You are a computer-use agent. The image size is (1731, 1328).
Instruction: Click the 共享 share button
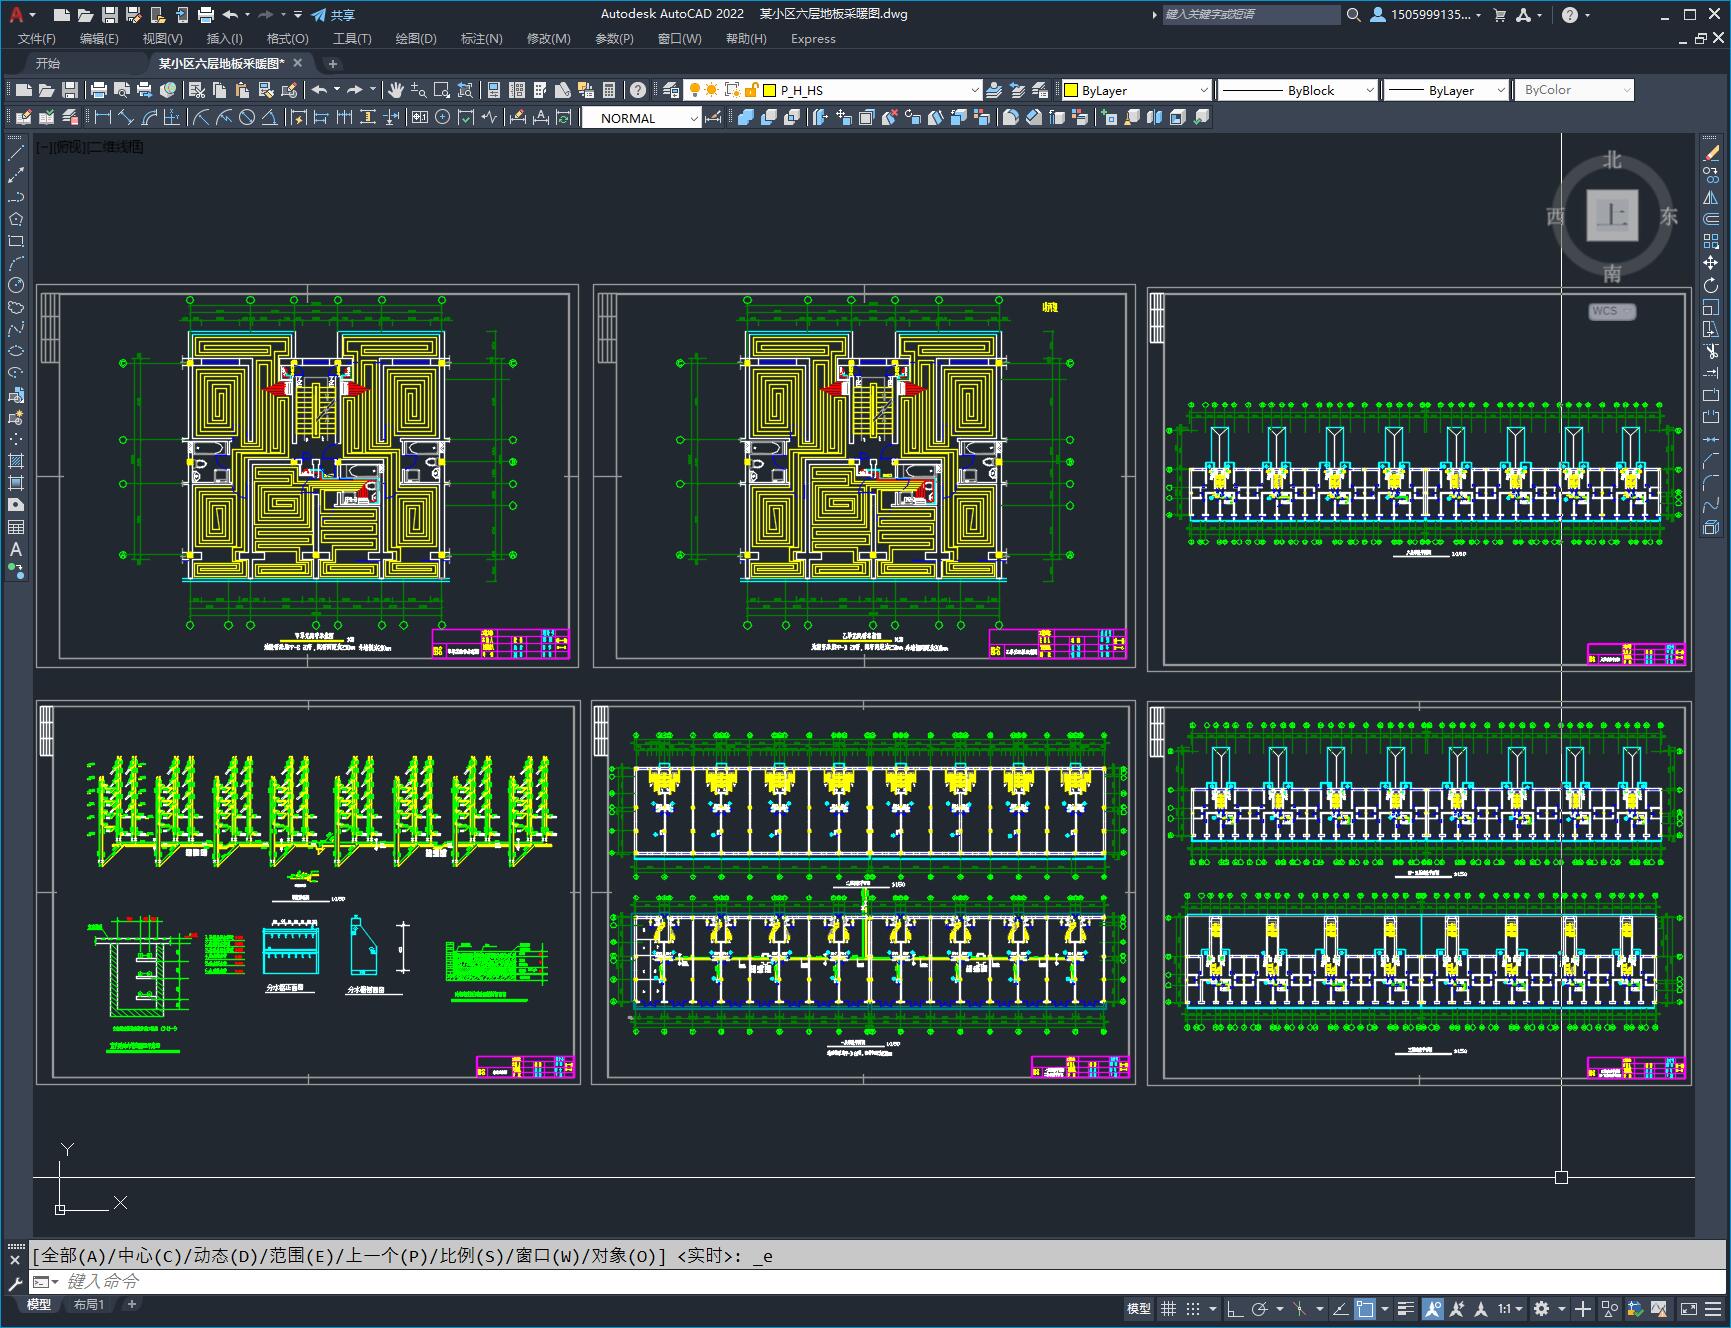click(x=333, y=15)
